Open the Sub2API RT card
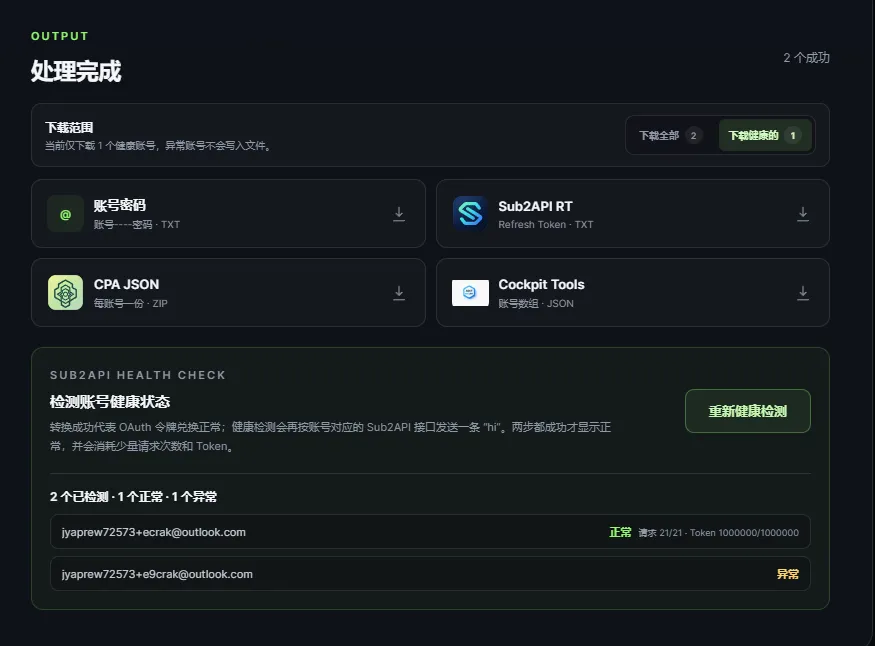The height and width of the screenshot is (646, 875). pyautogui.click(x=633, y=214)
